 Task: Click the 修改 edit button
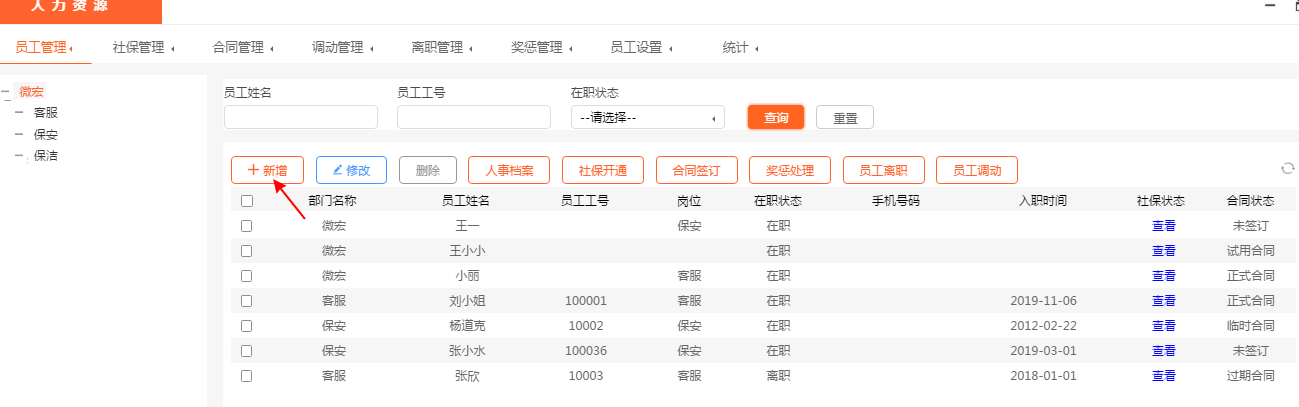(x=351, y=170)
